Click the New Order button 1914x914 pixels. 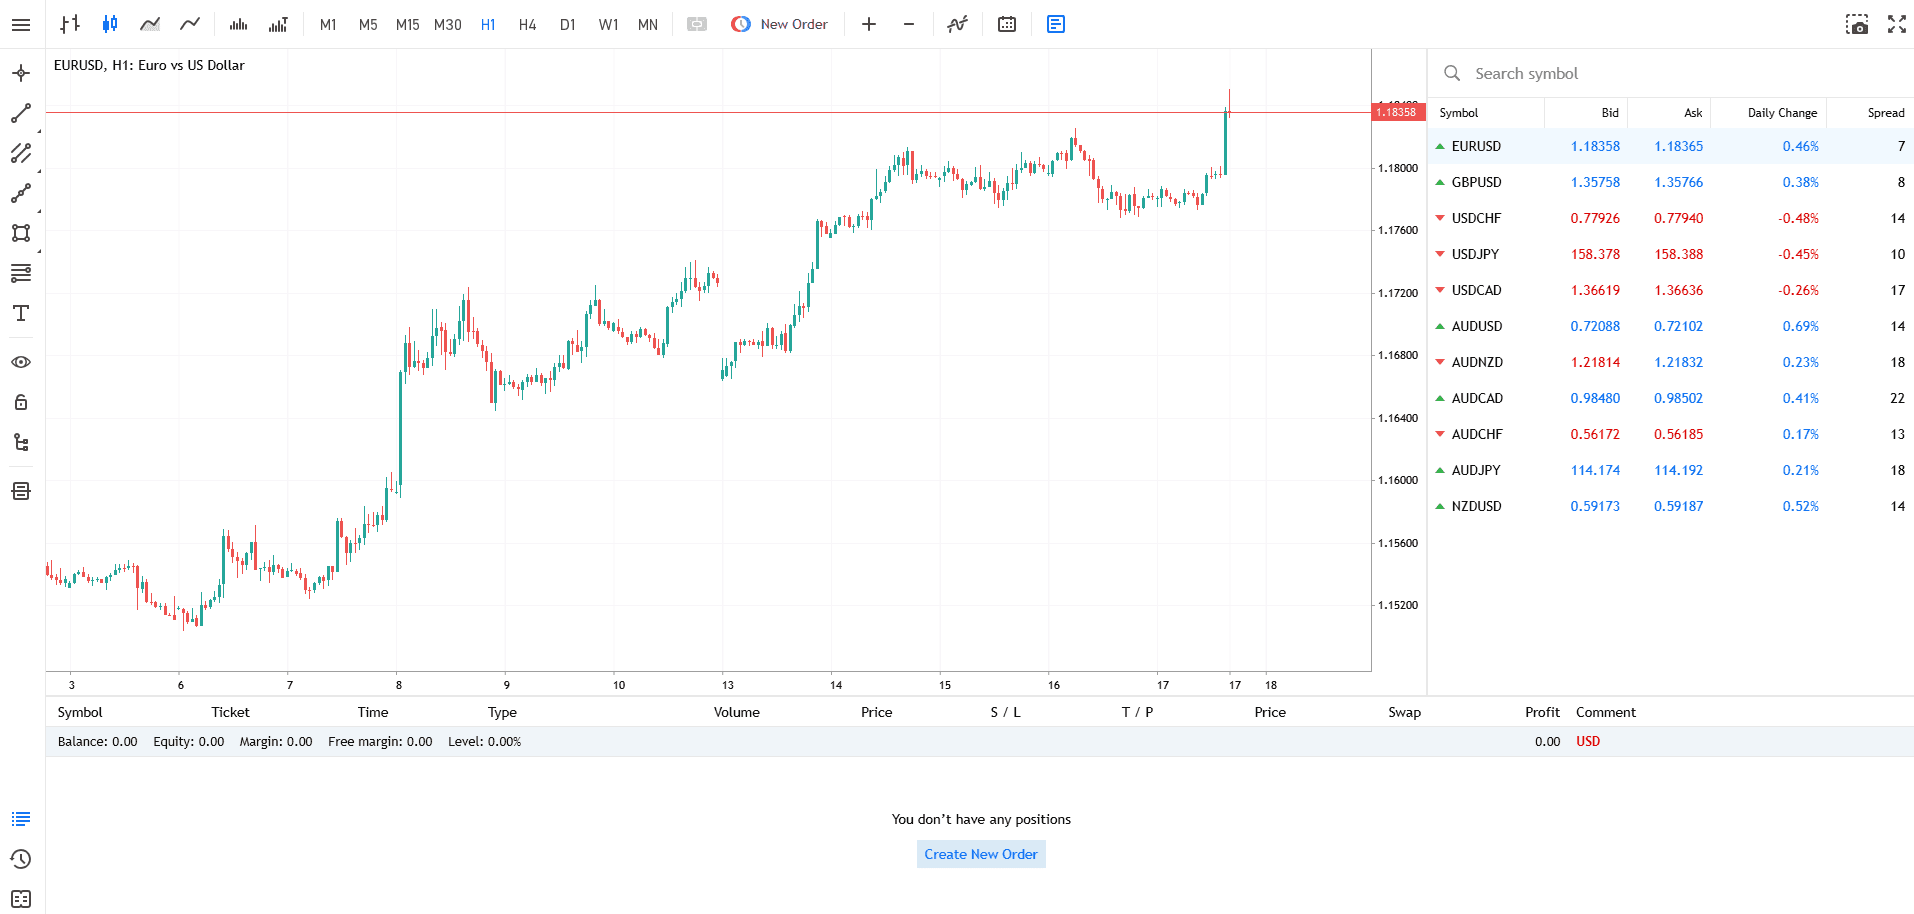click(779, 24)
